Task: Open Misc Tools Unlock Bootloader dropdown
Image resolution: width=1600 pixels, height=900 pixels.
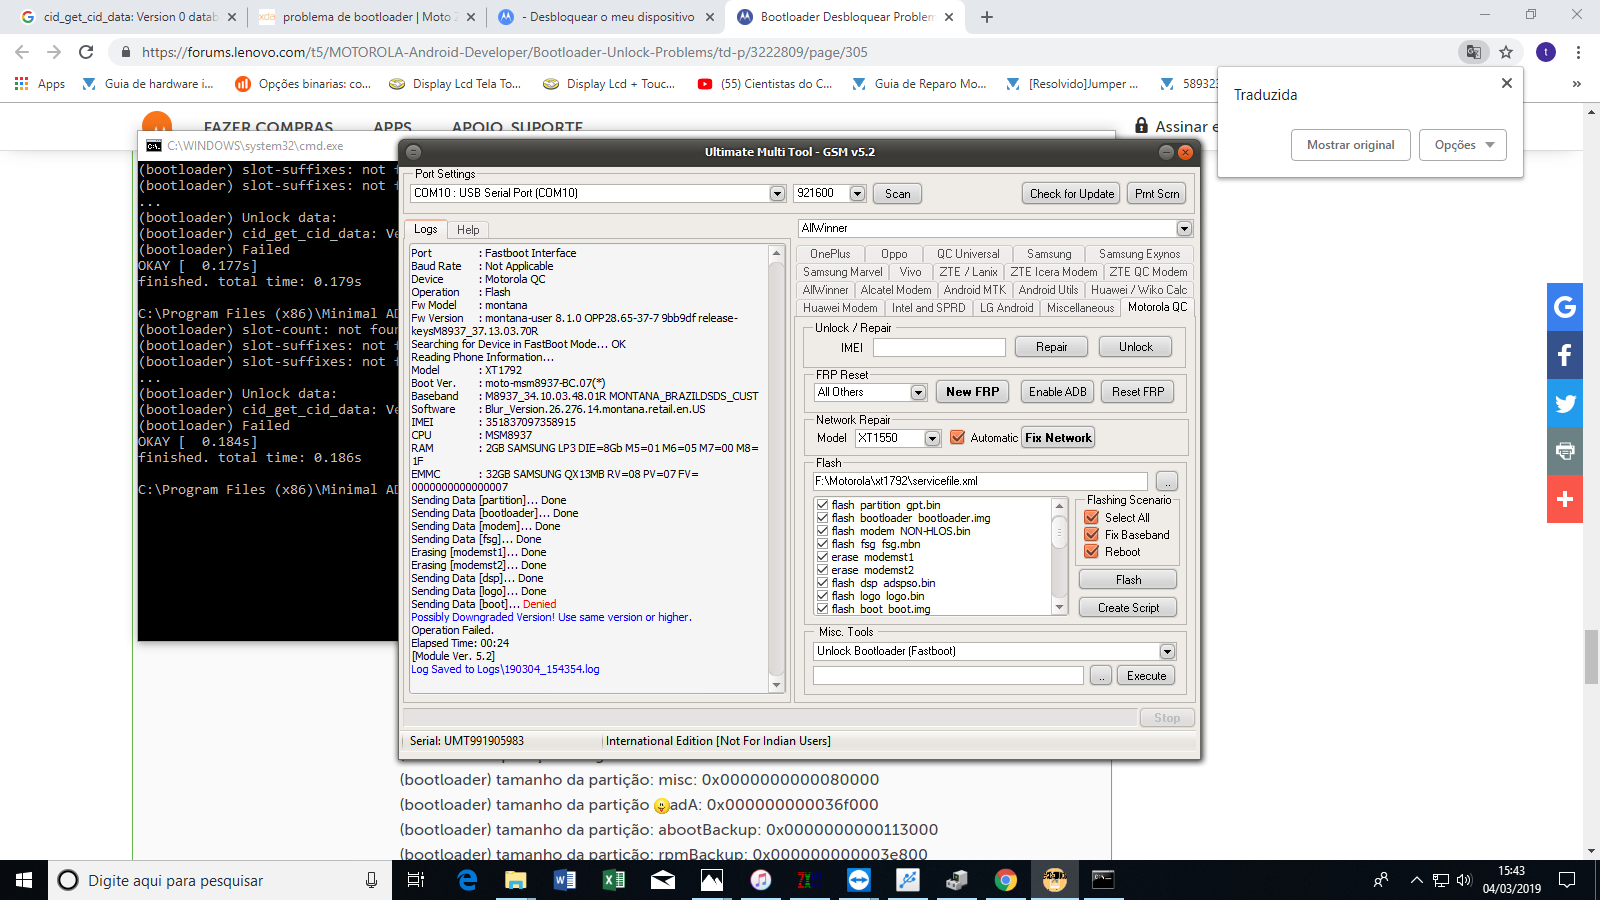Action: click(x=1167, y=651)
